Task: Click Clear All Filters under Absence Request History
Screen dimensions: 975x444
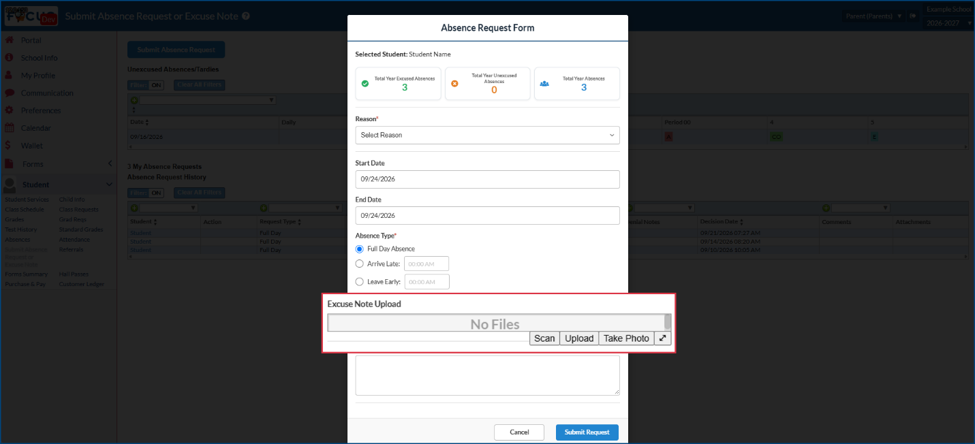Action: [x=200, y=193]
